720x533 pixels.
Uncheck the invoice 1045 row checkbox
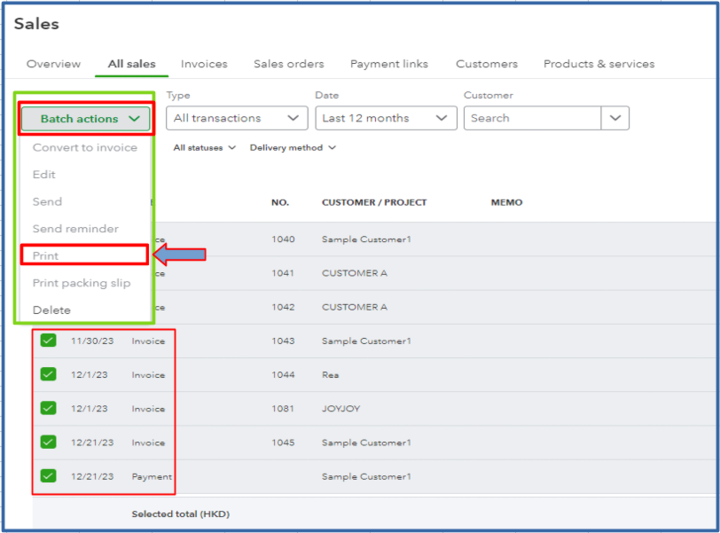(x=48, y=442)
